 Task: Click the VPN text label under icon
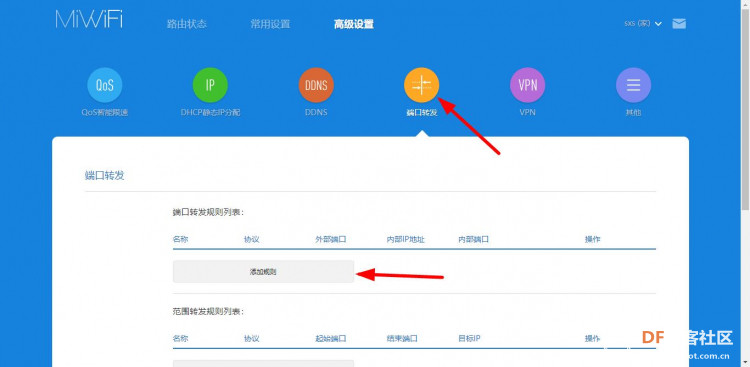click(x=527, y=113)
